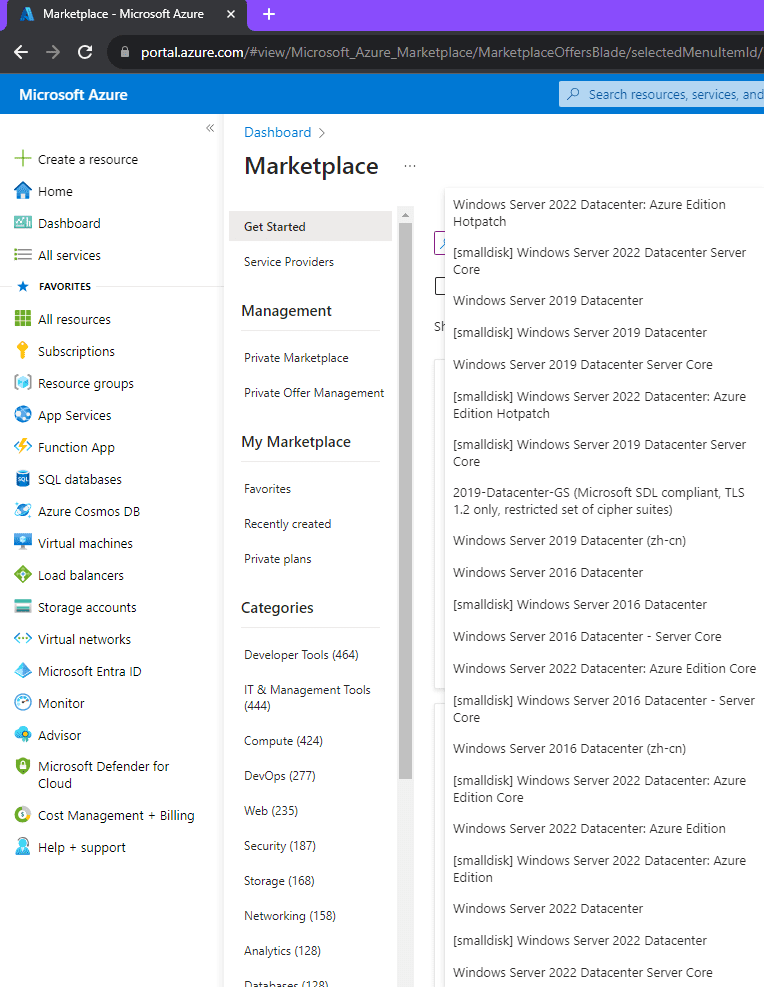Screen dimensions: 764x987
Task: Filter by DevOps (277) category
Action: tap(279, 776)
